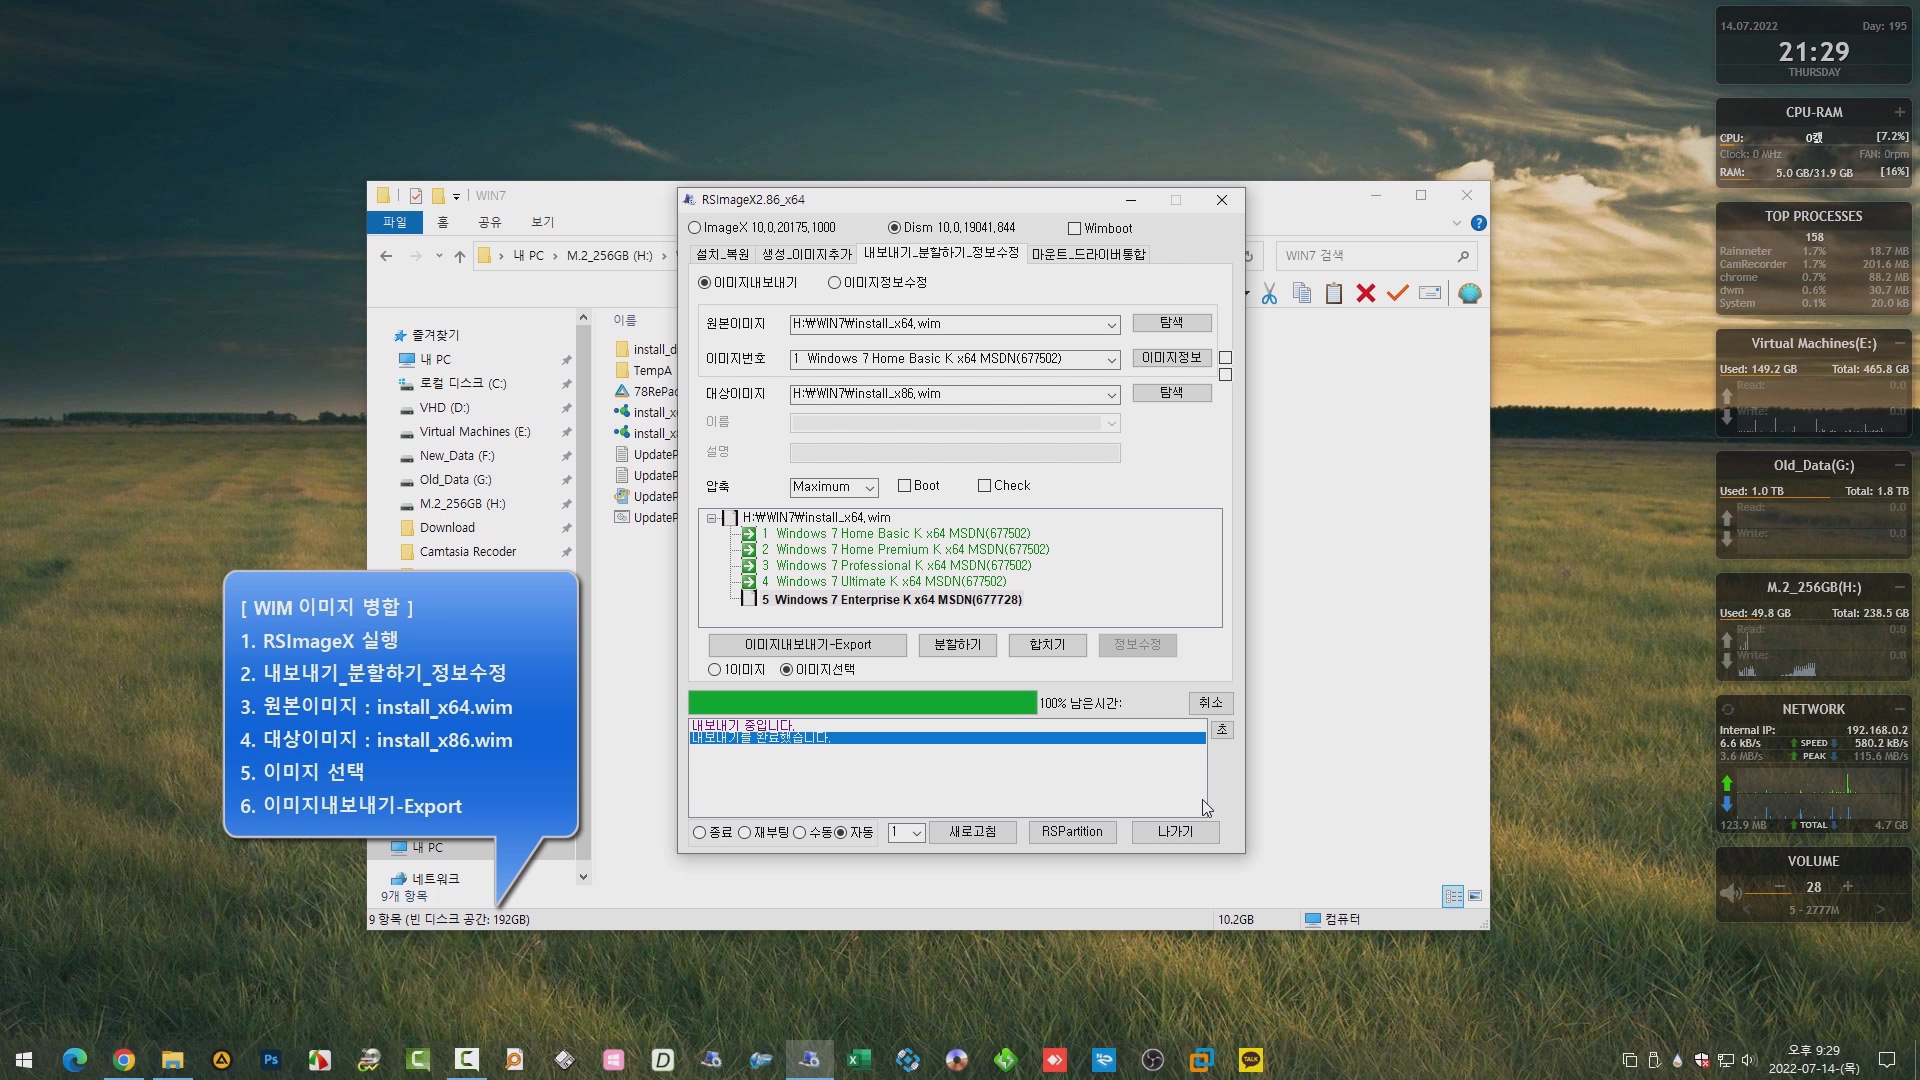Click the Paste clipboard icon in Explorer toolbar
Image resolution: width=1920 pixels, height=1080 pixels.
click(x=1333, y=293)
